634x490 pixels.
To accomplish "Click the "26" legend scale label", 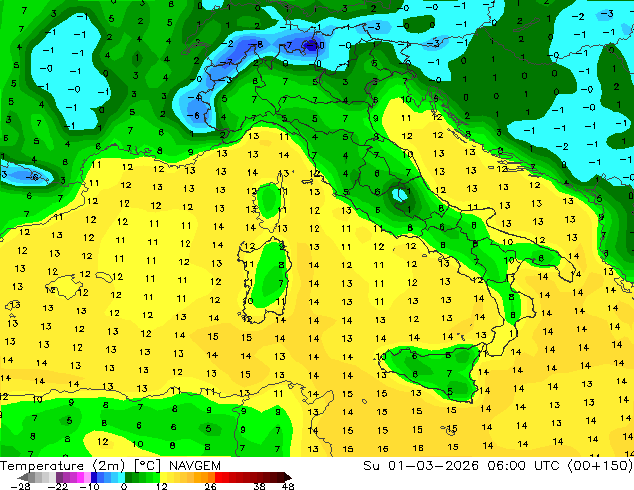I will point(210,486).
